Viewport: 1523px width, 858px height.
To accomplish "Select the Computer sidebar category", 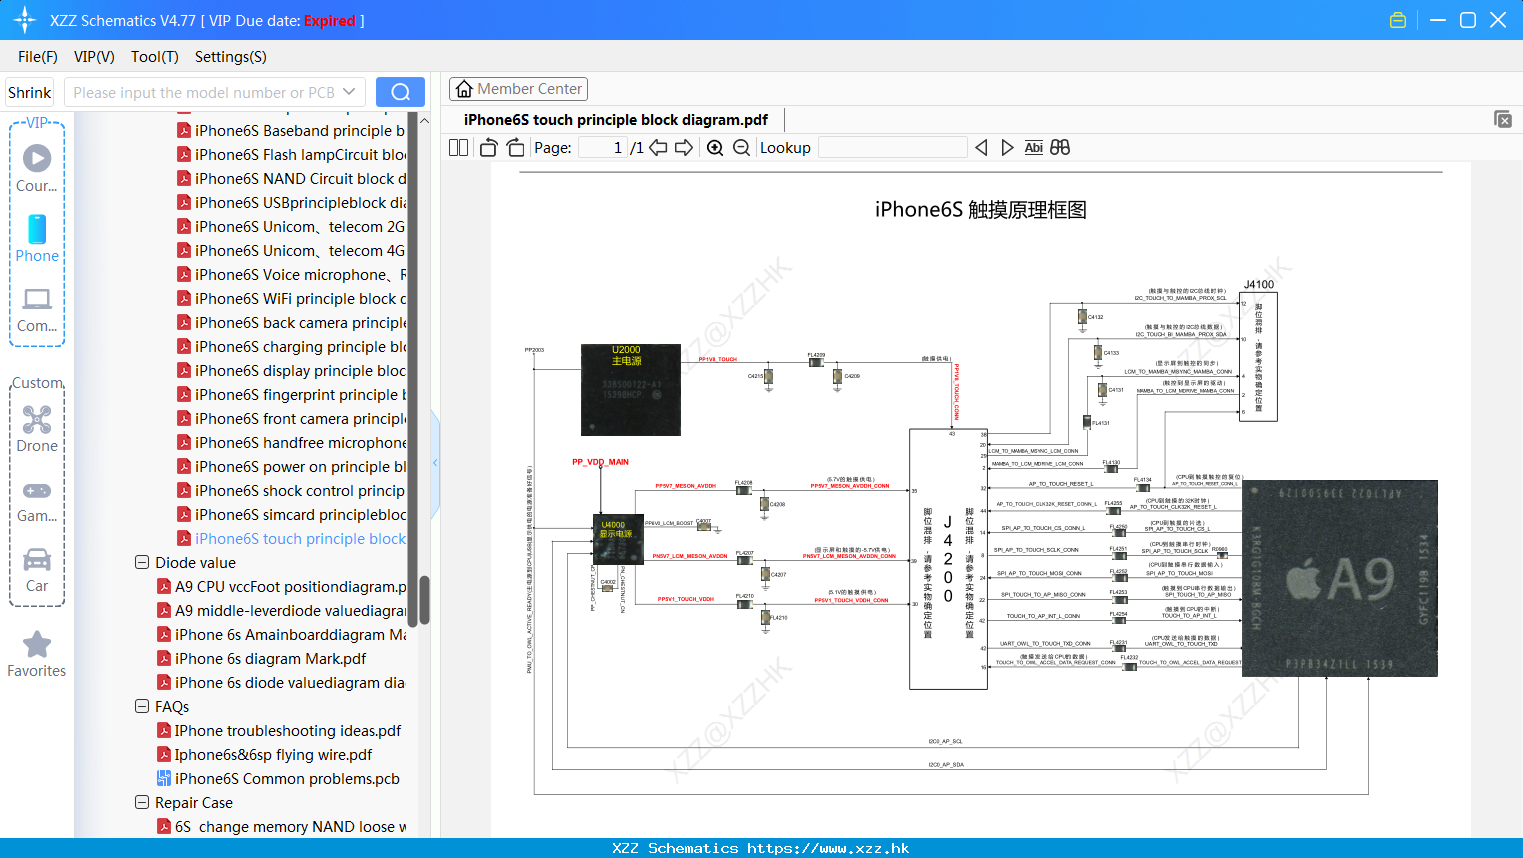I will pos(37,310).
